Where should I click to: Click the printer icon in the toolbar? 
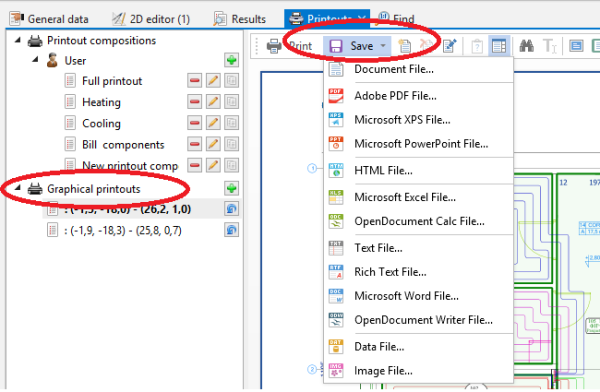[x=274, y=46]
